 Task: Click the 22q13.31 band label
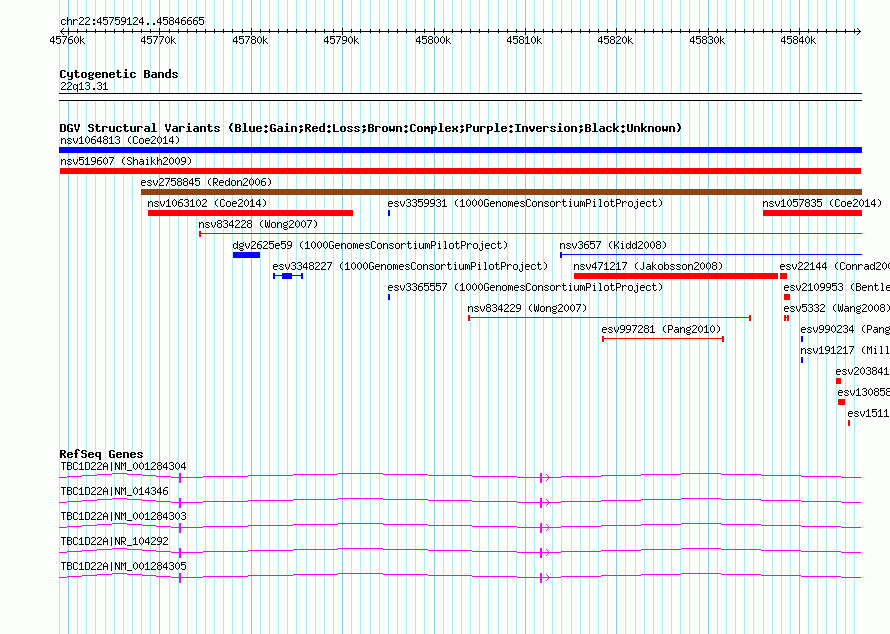click(x=84, y=87)
